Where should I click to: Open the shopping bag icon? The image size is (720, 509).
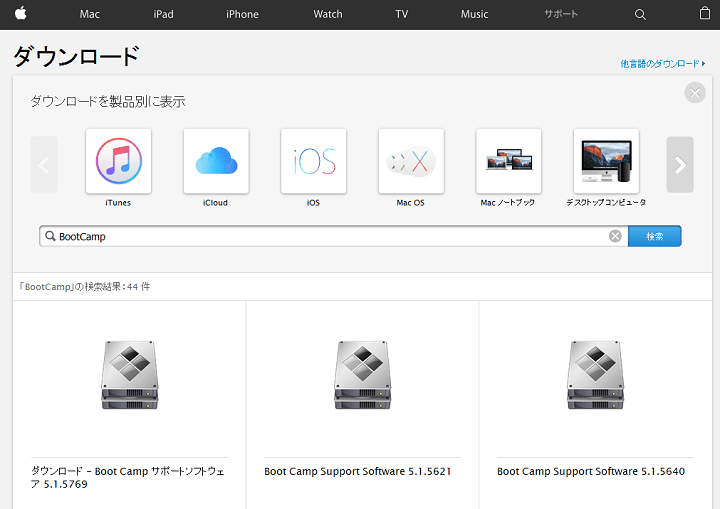tap(705, 13)
